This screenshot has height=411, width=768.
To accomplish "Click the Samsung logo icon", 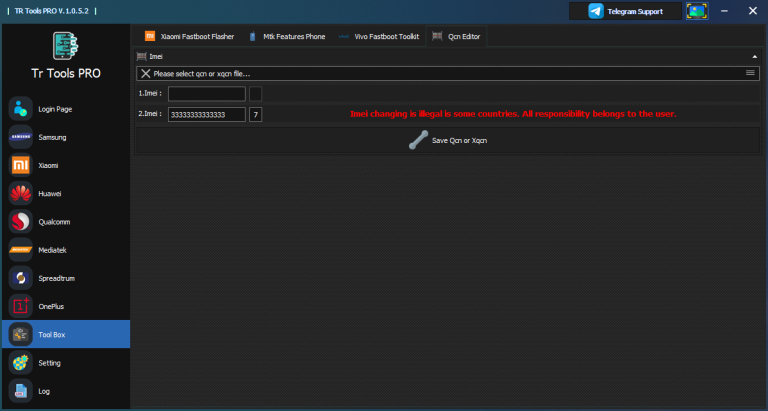I will click(x=21, y=137).
